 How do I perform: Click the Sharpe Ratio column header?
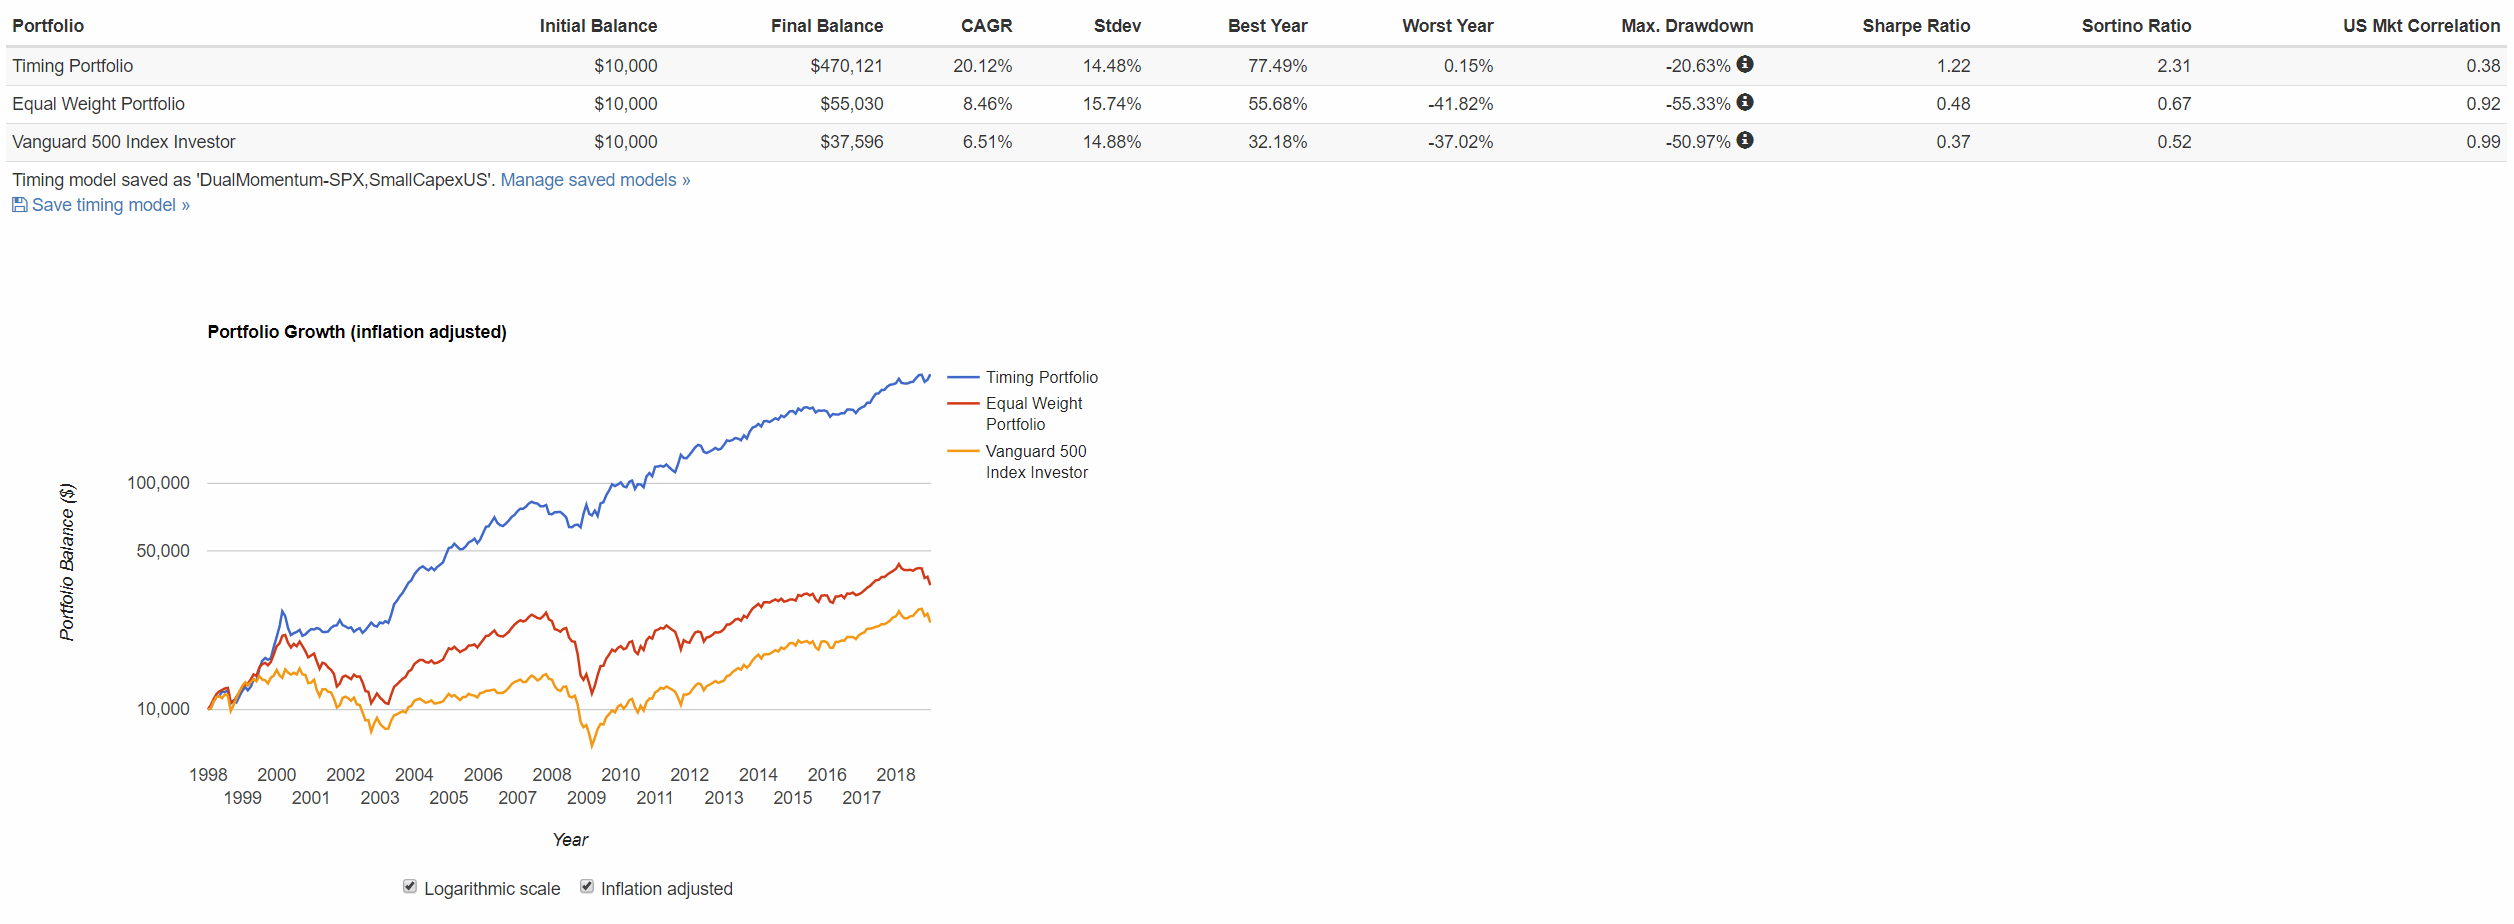tap(1915, 26)
